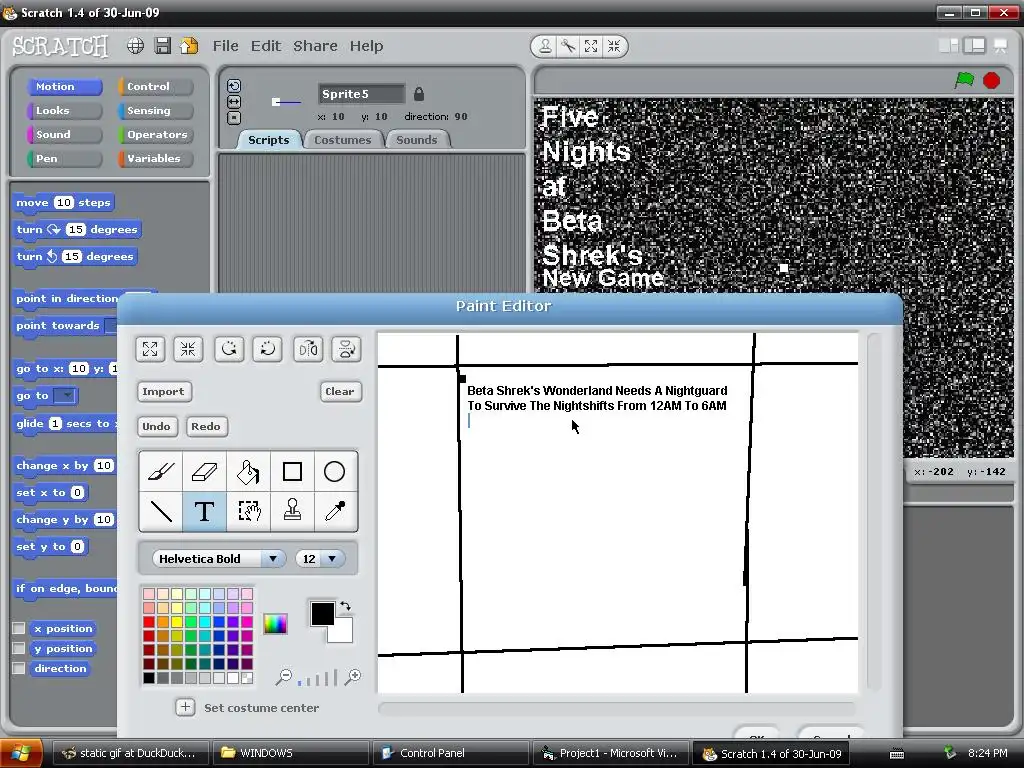Click the globe language icon
This screenshot has width=1024, height=768.
pyautogui.click(x=135, y=46)
